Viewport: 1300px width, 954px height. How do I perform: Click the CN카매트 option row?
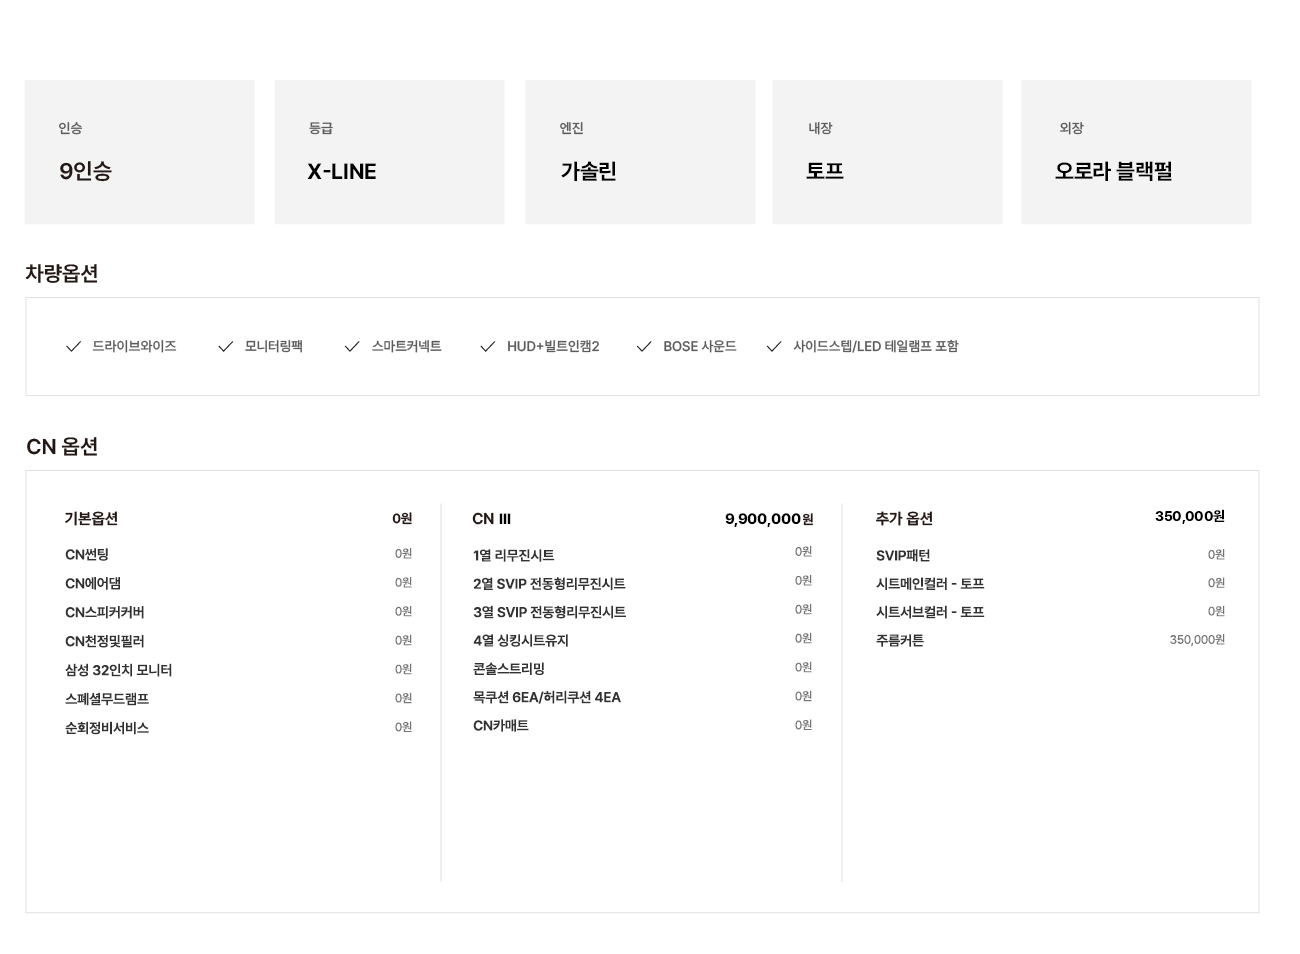tap(642, 726)
